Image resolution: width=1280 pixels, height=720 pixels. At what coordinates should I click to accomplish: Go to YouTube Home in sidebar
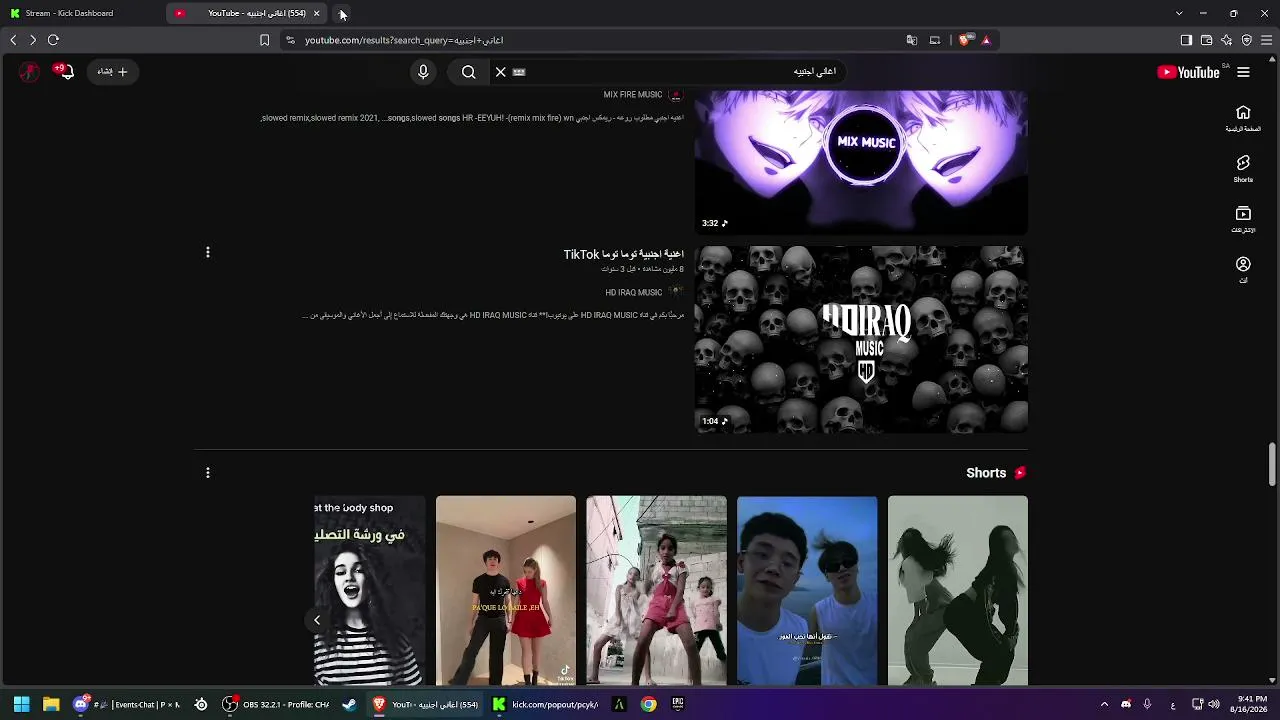1243,118
